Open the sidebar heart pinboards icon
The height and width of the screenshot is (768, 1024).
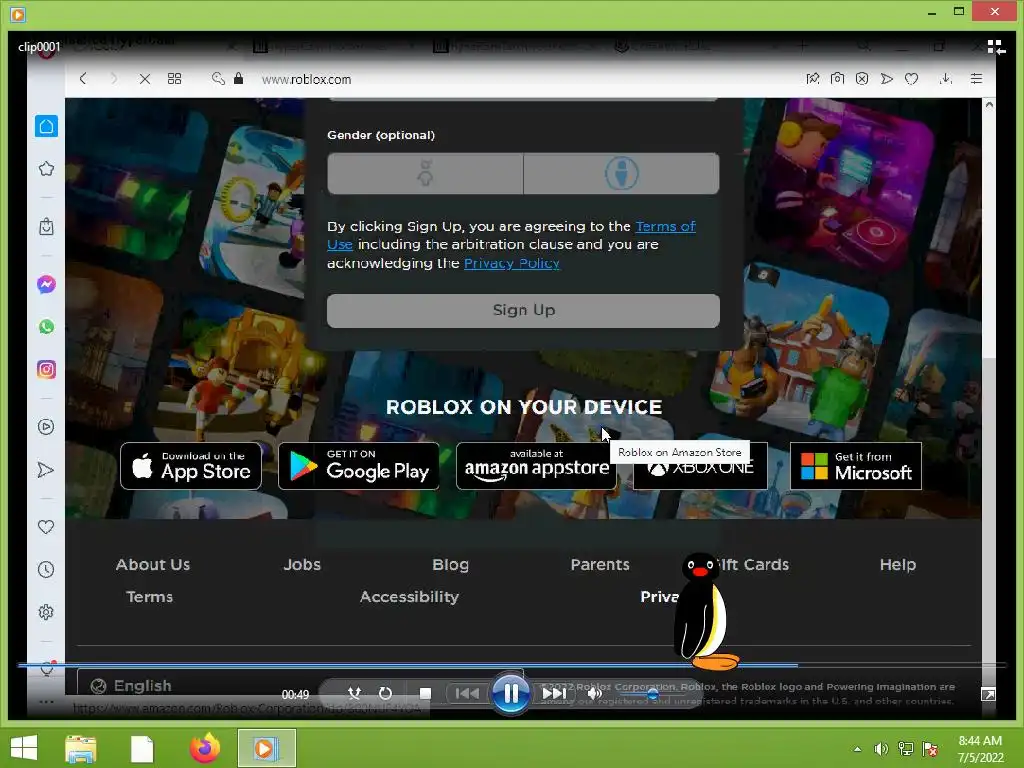click(x=46, y=526)
